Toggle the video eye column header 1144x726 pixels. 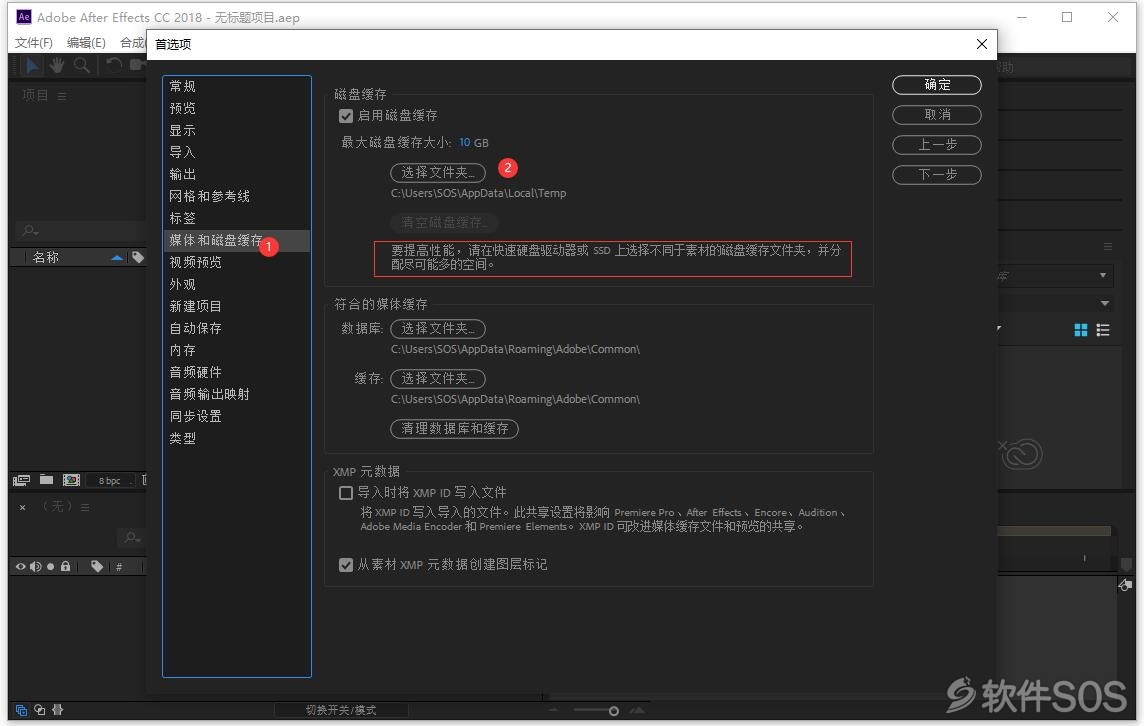click(20, 566)
